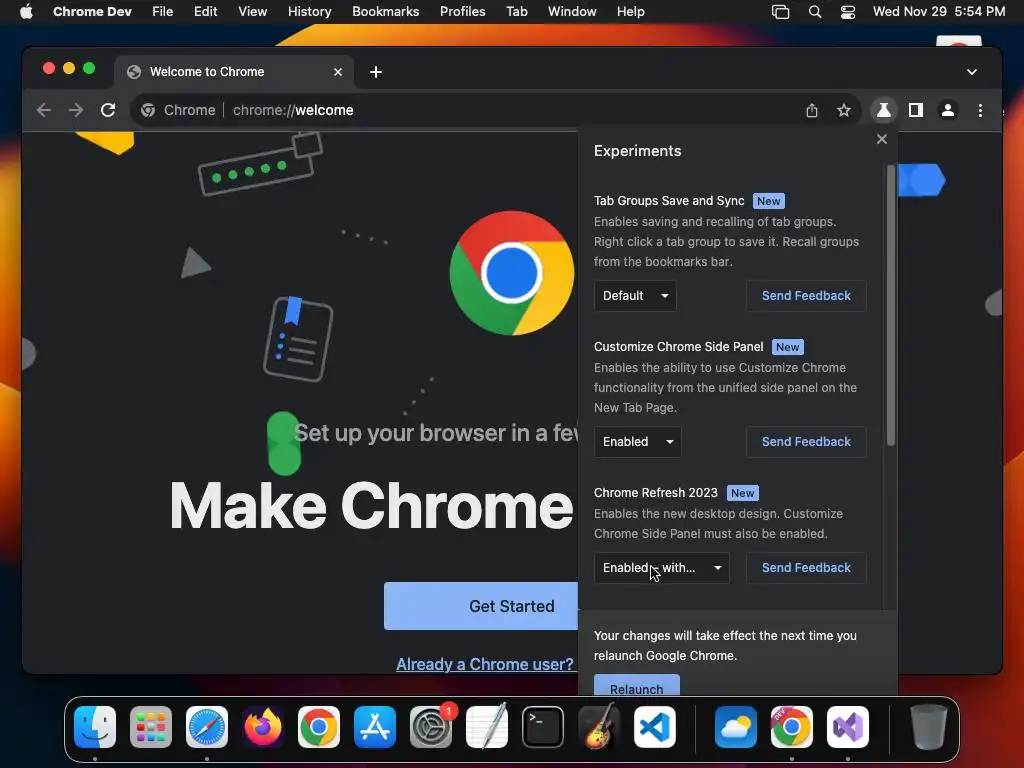
Task: Open the Profiles menu
Action: (x=462, y=11)
